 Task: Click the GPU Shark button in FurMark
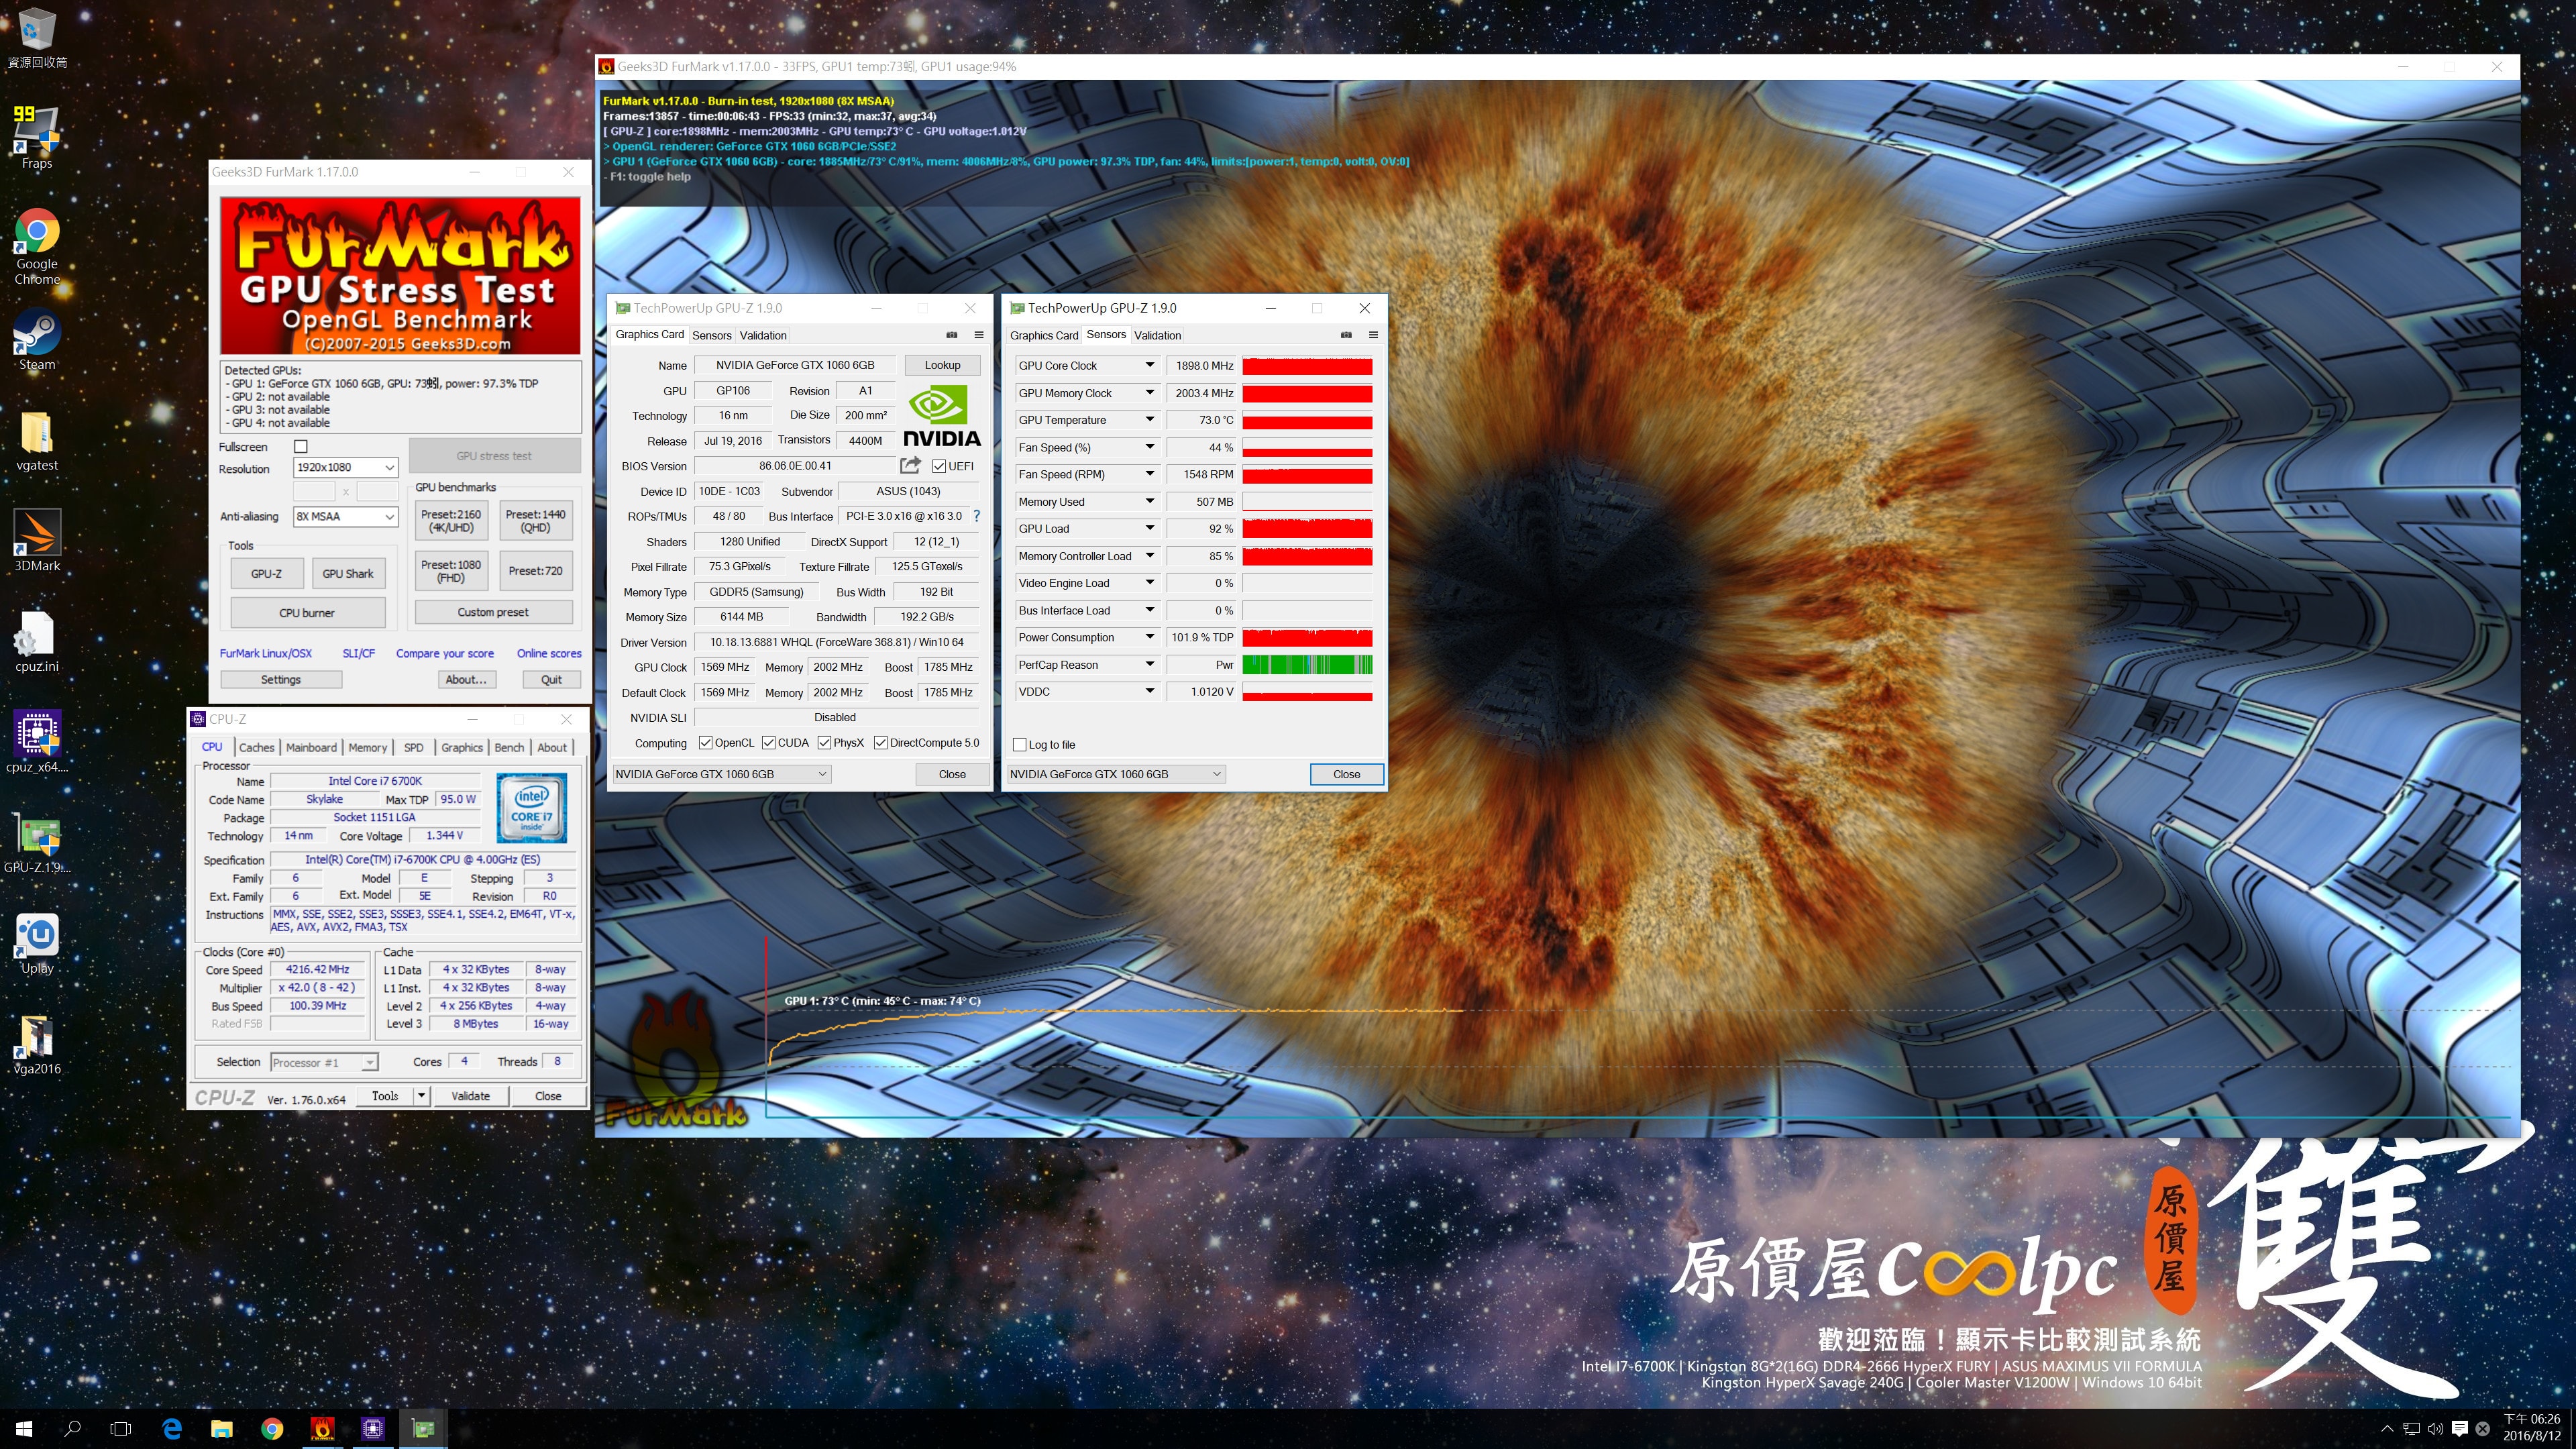click(x=348, y=574)
